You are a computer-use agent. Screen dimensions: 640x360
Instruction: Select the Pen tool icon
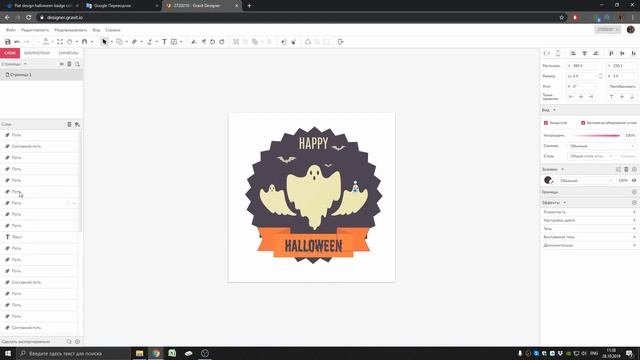(134, 42)
